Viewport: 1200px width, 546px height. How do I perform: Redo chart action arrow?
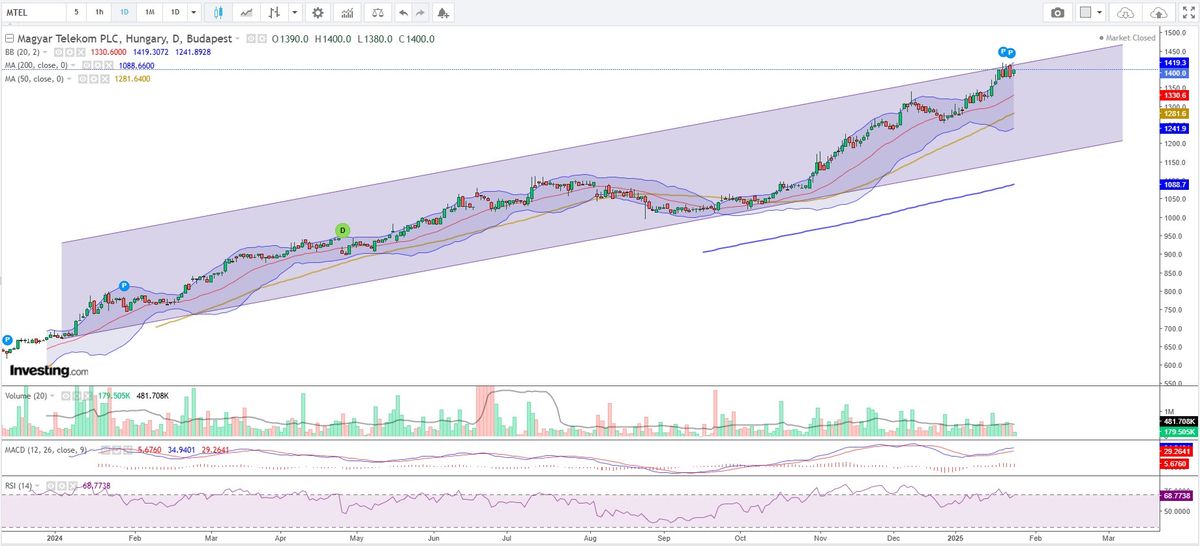tap(420, 13)
